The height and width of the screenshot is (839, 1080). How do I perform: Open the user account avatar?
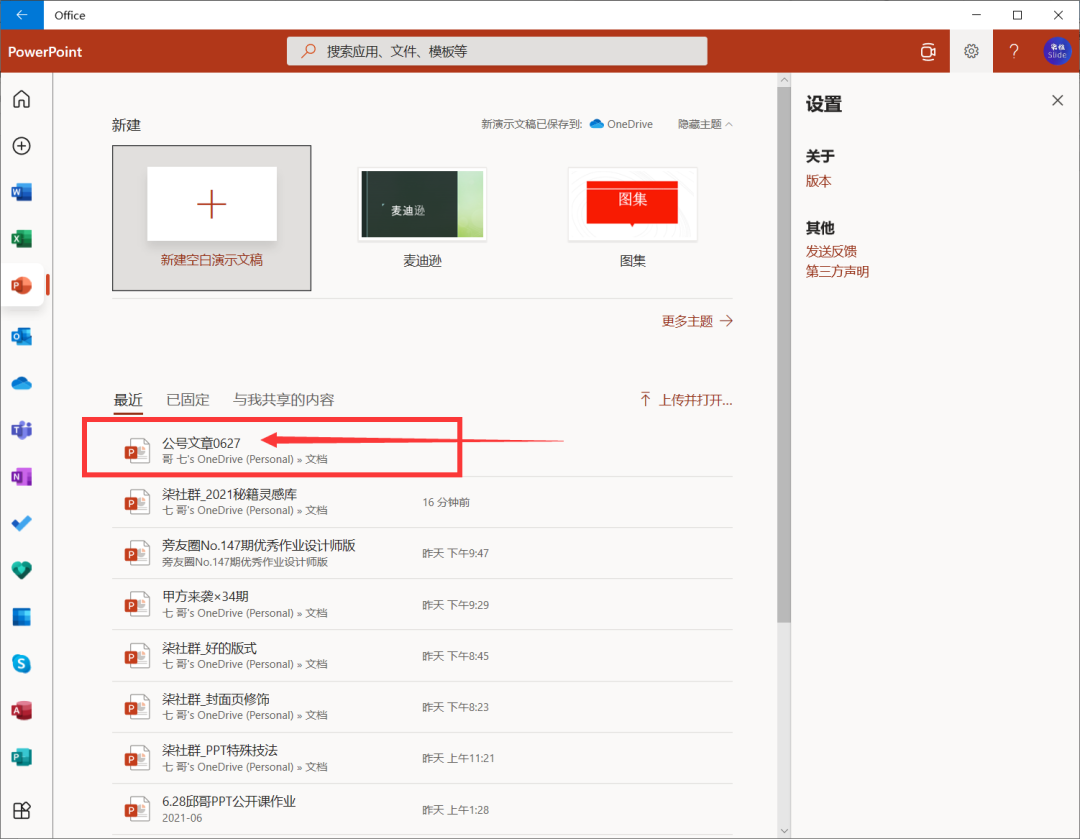pos(1057,51)
